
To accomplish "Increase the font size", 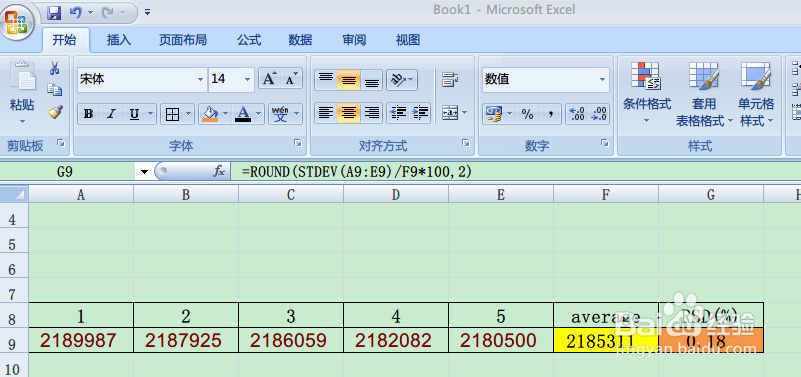I will coord(269,79).
